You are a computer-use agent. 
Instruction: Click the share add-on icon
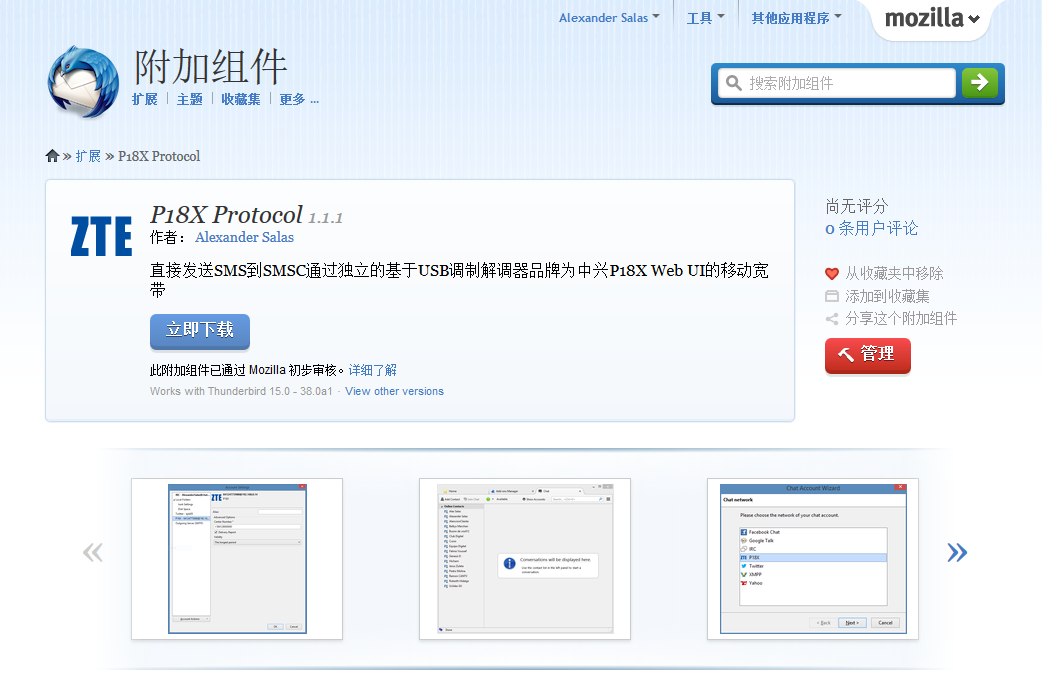832,319
